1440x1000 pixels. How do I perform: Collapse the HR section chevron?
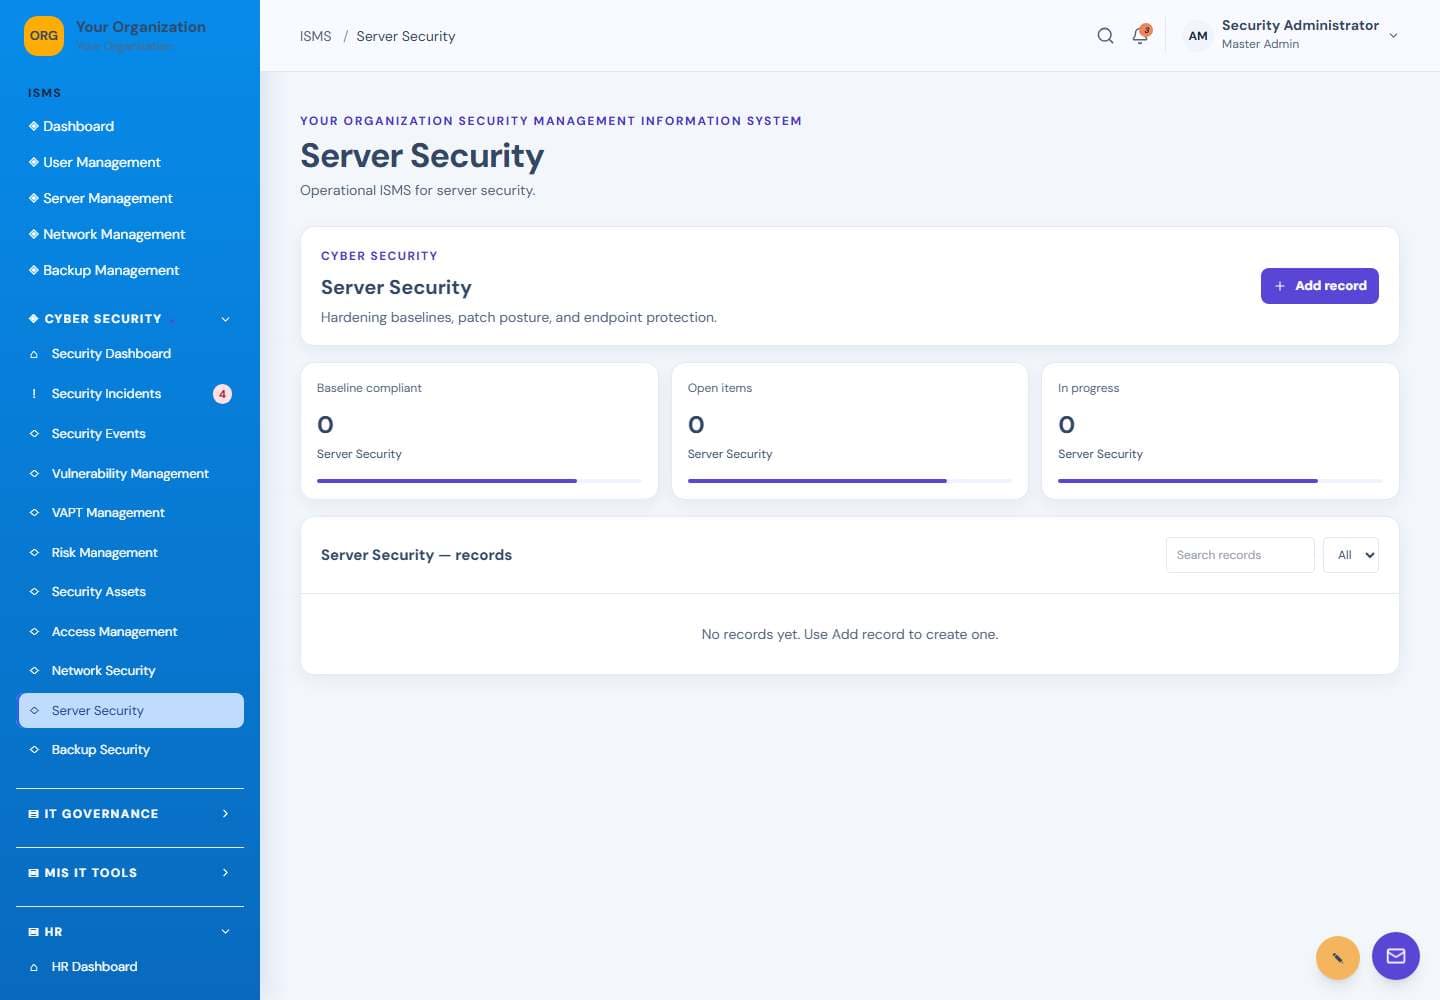point(225,932)
